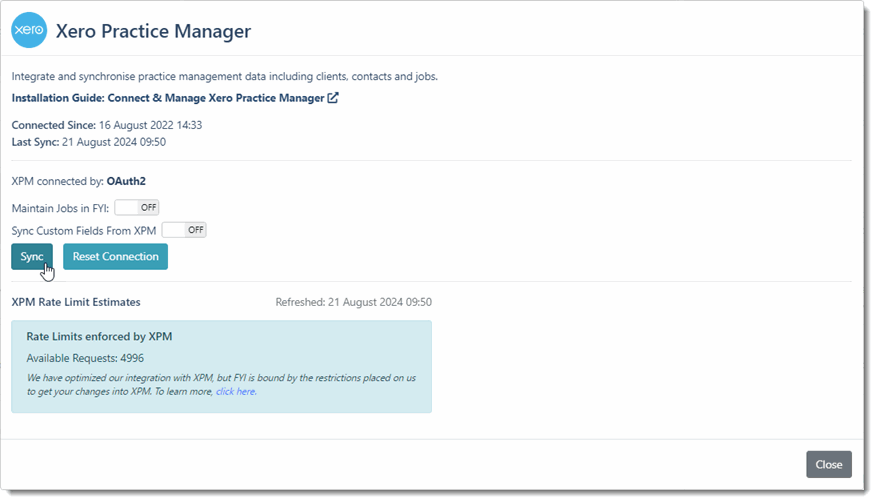Click the 'Integrate and synchronise practice management' description
The width and height of the screenshot is (876, 502).
tap(225, 77)
